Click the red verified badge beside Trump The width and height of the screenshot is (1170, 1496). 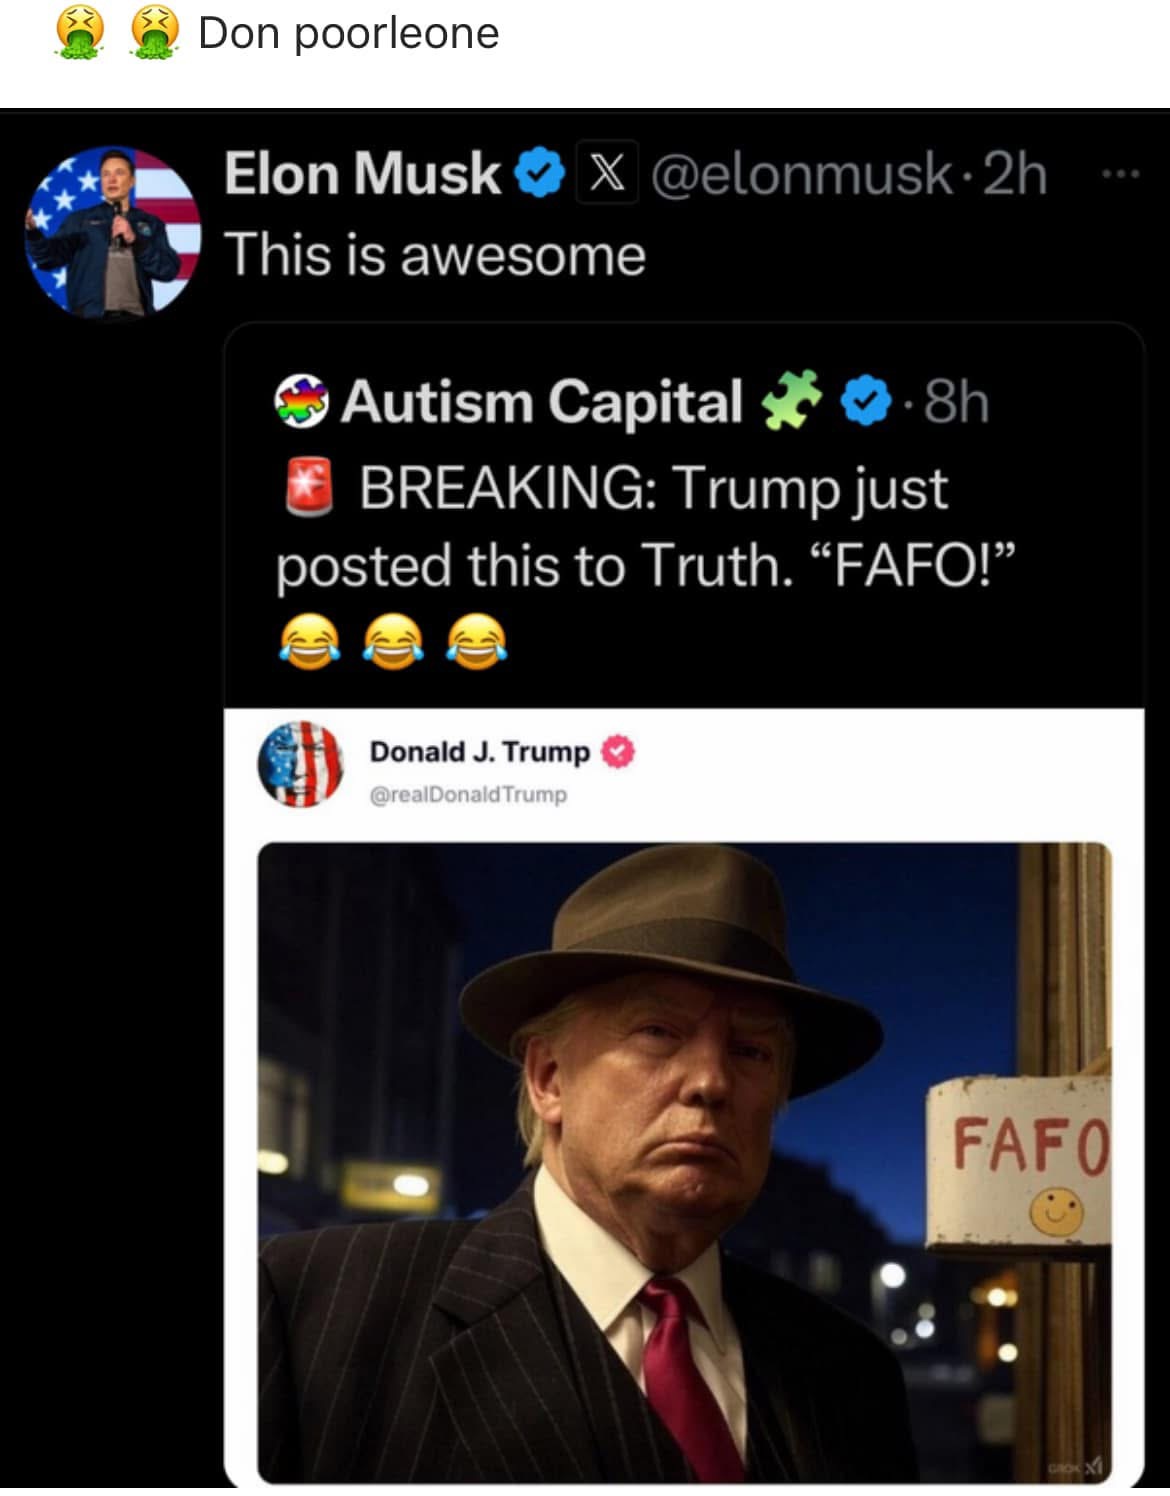coord(618,752)
